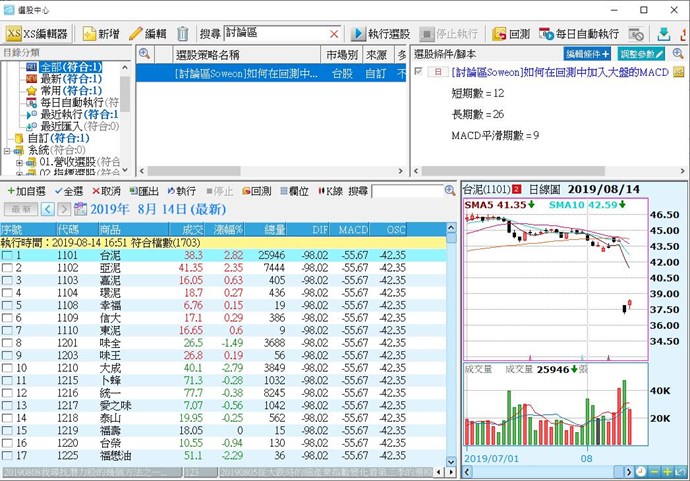Click the 搜尋 input above results list

click(x=413, y=190)
